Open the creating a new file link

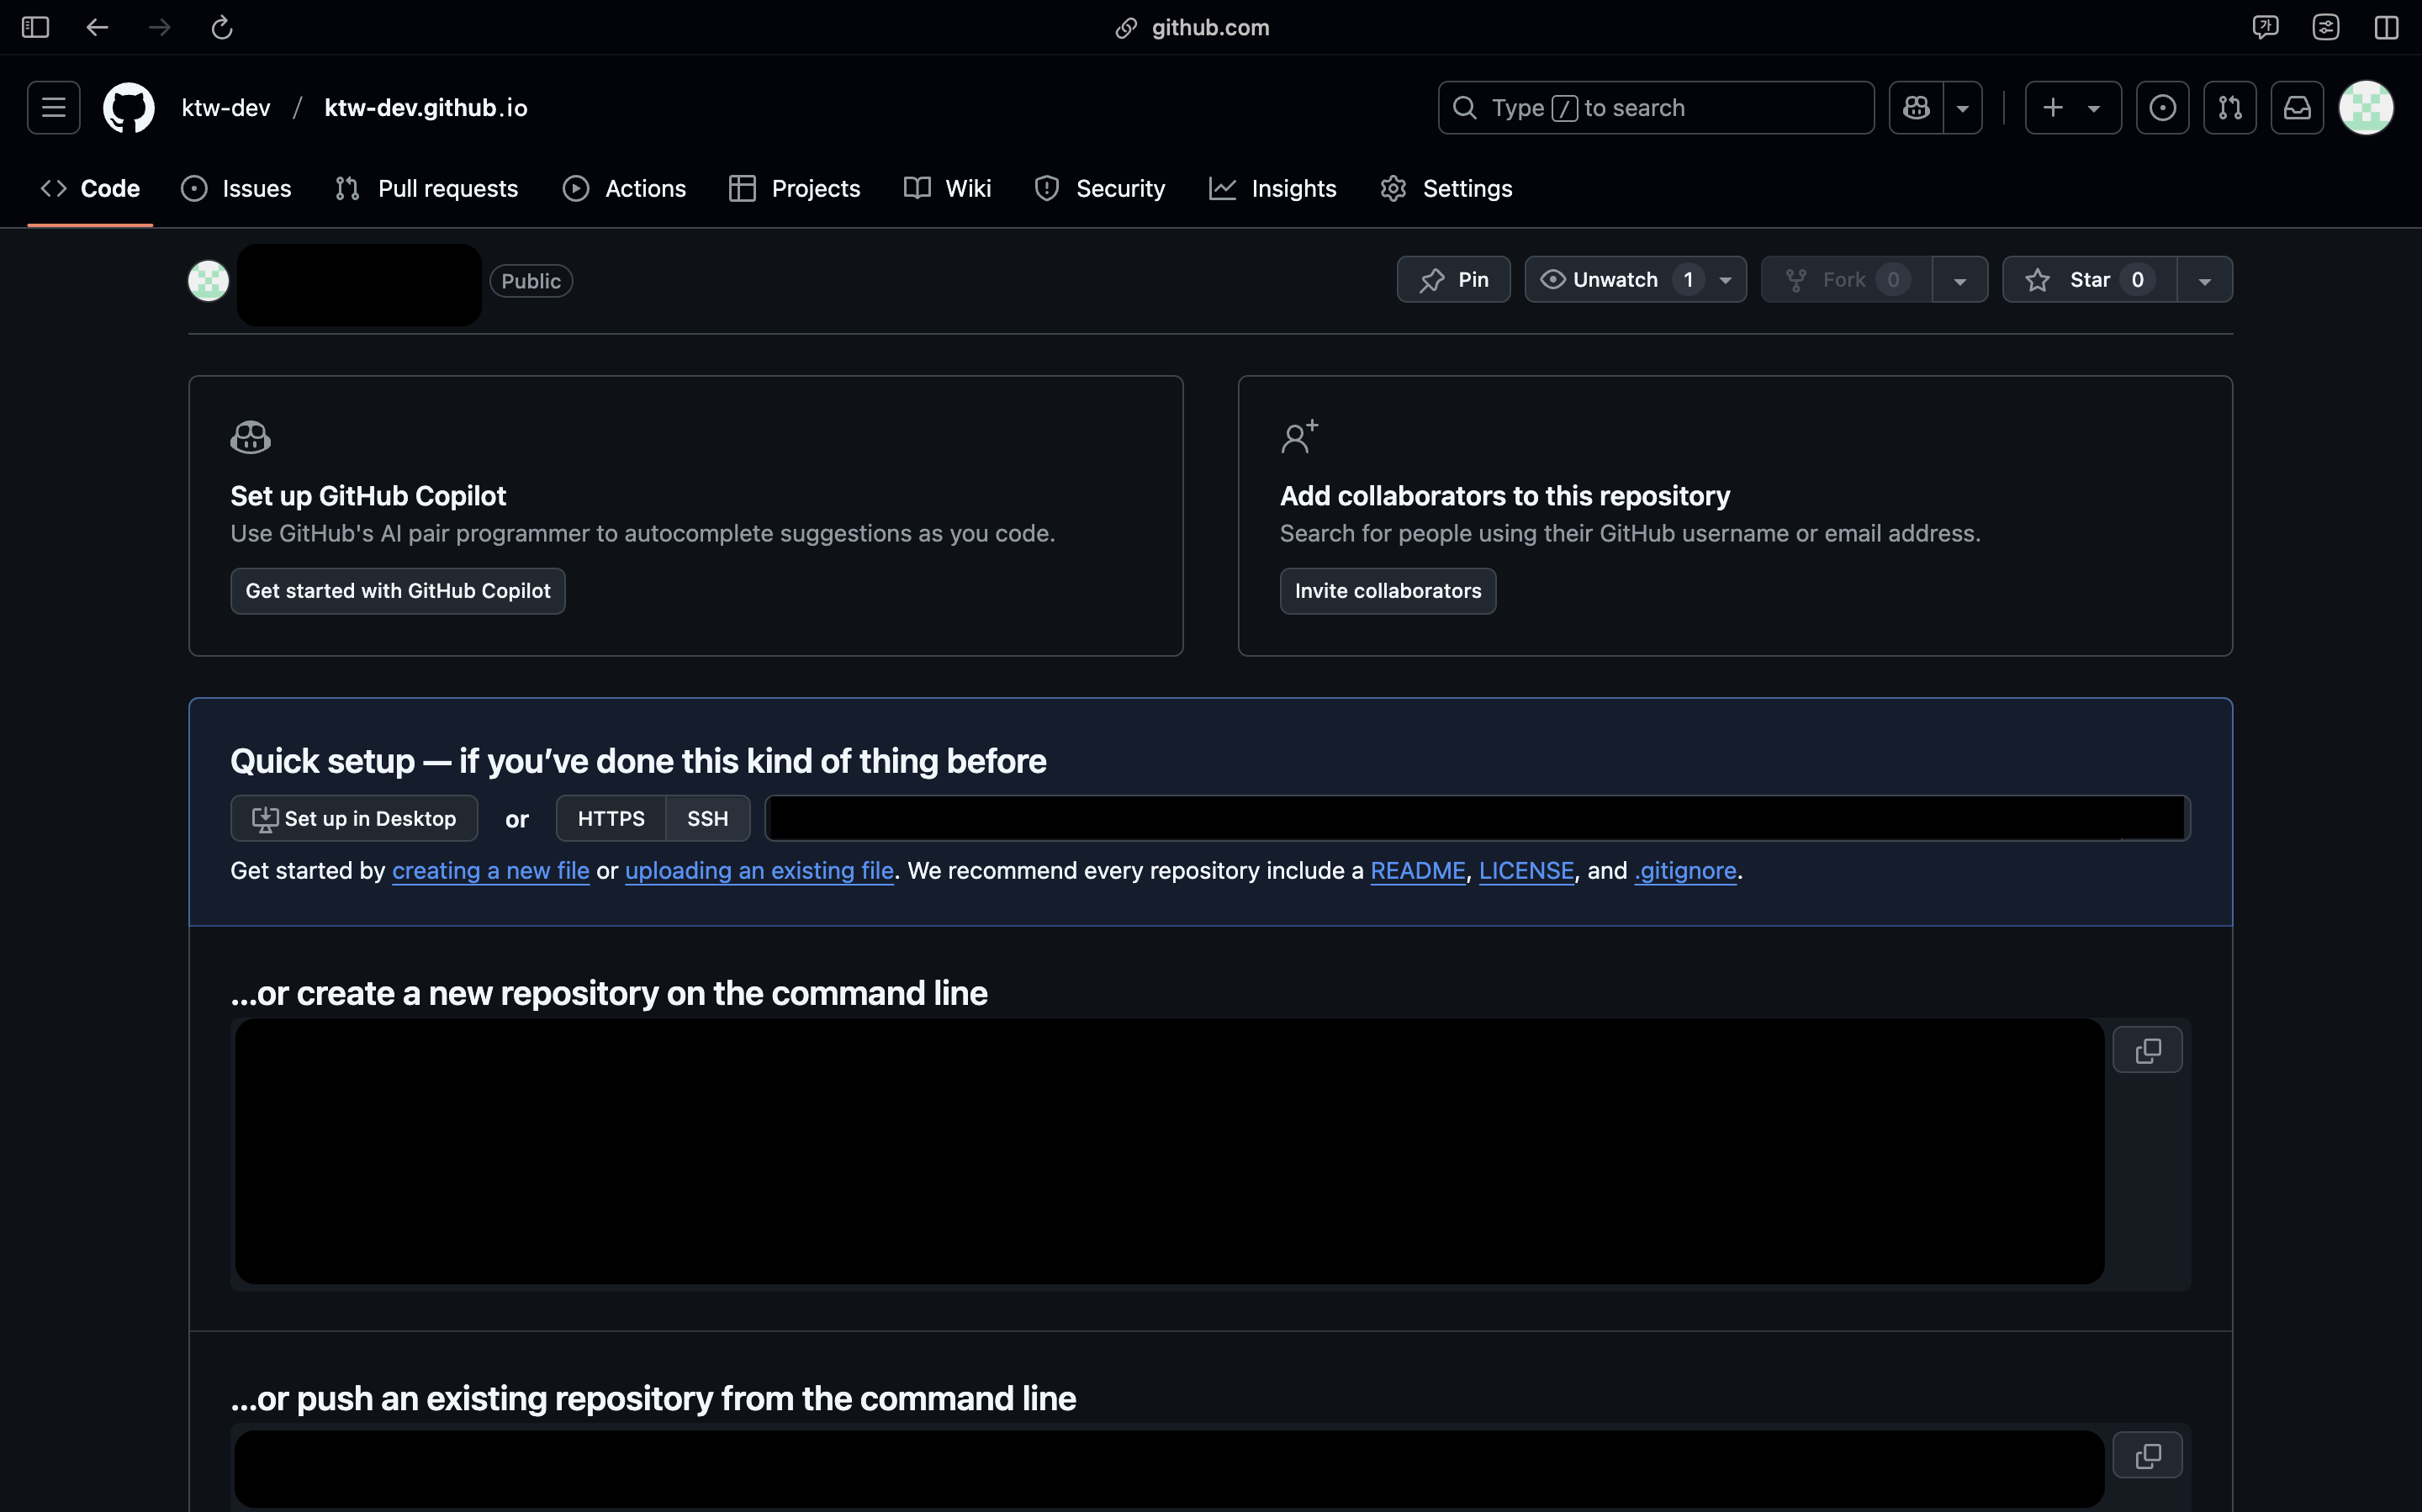click(x=490, y=871)
